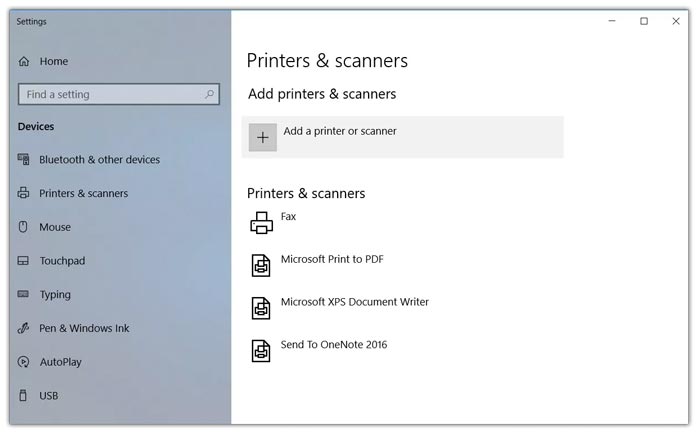Select Printers & scanners in the sidebar
Screen dimensions: 700x435
coord(83,193)
